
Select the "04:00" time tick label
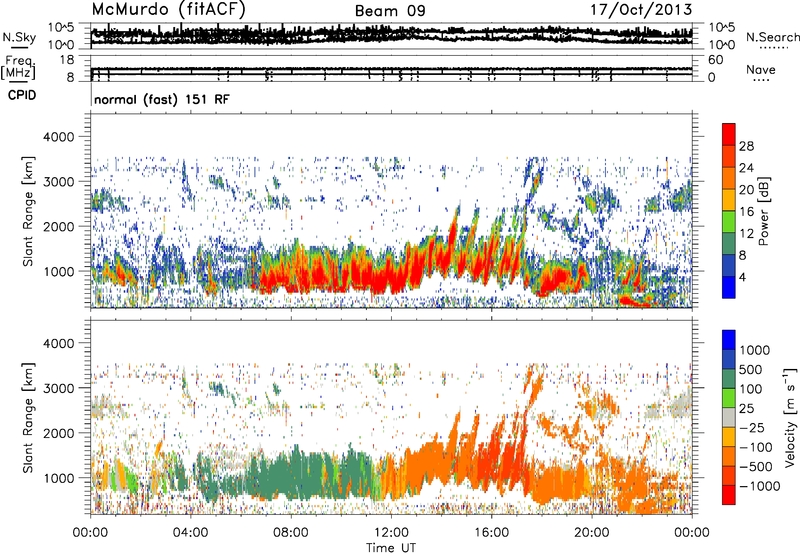pos(190,533)
